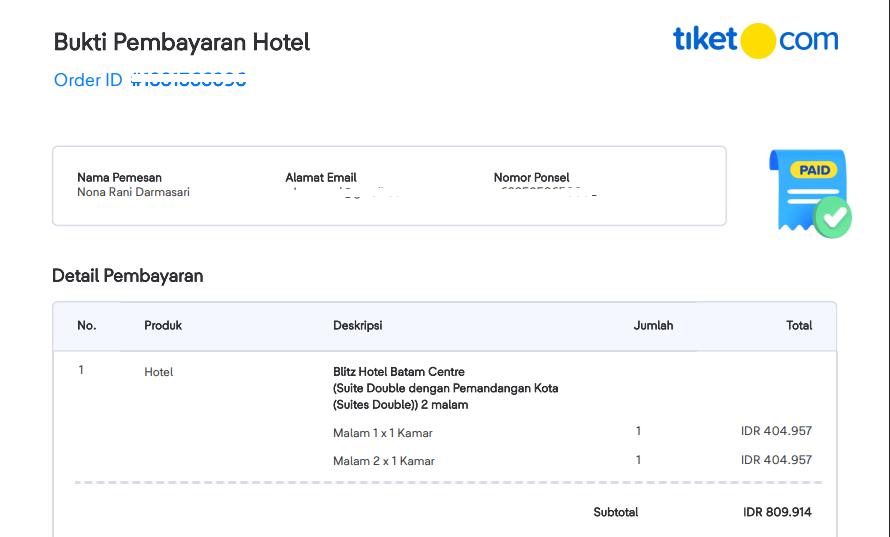Click the name Nona Rani Darmasari
890x537 pixels.
[x=133, y=192]
